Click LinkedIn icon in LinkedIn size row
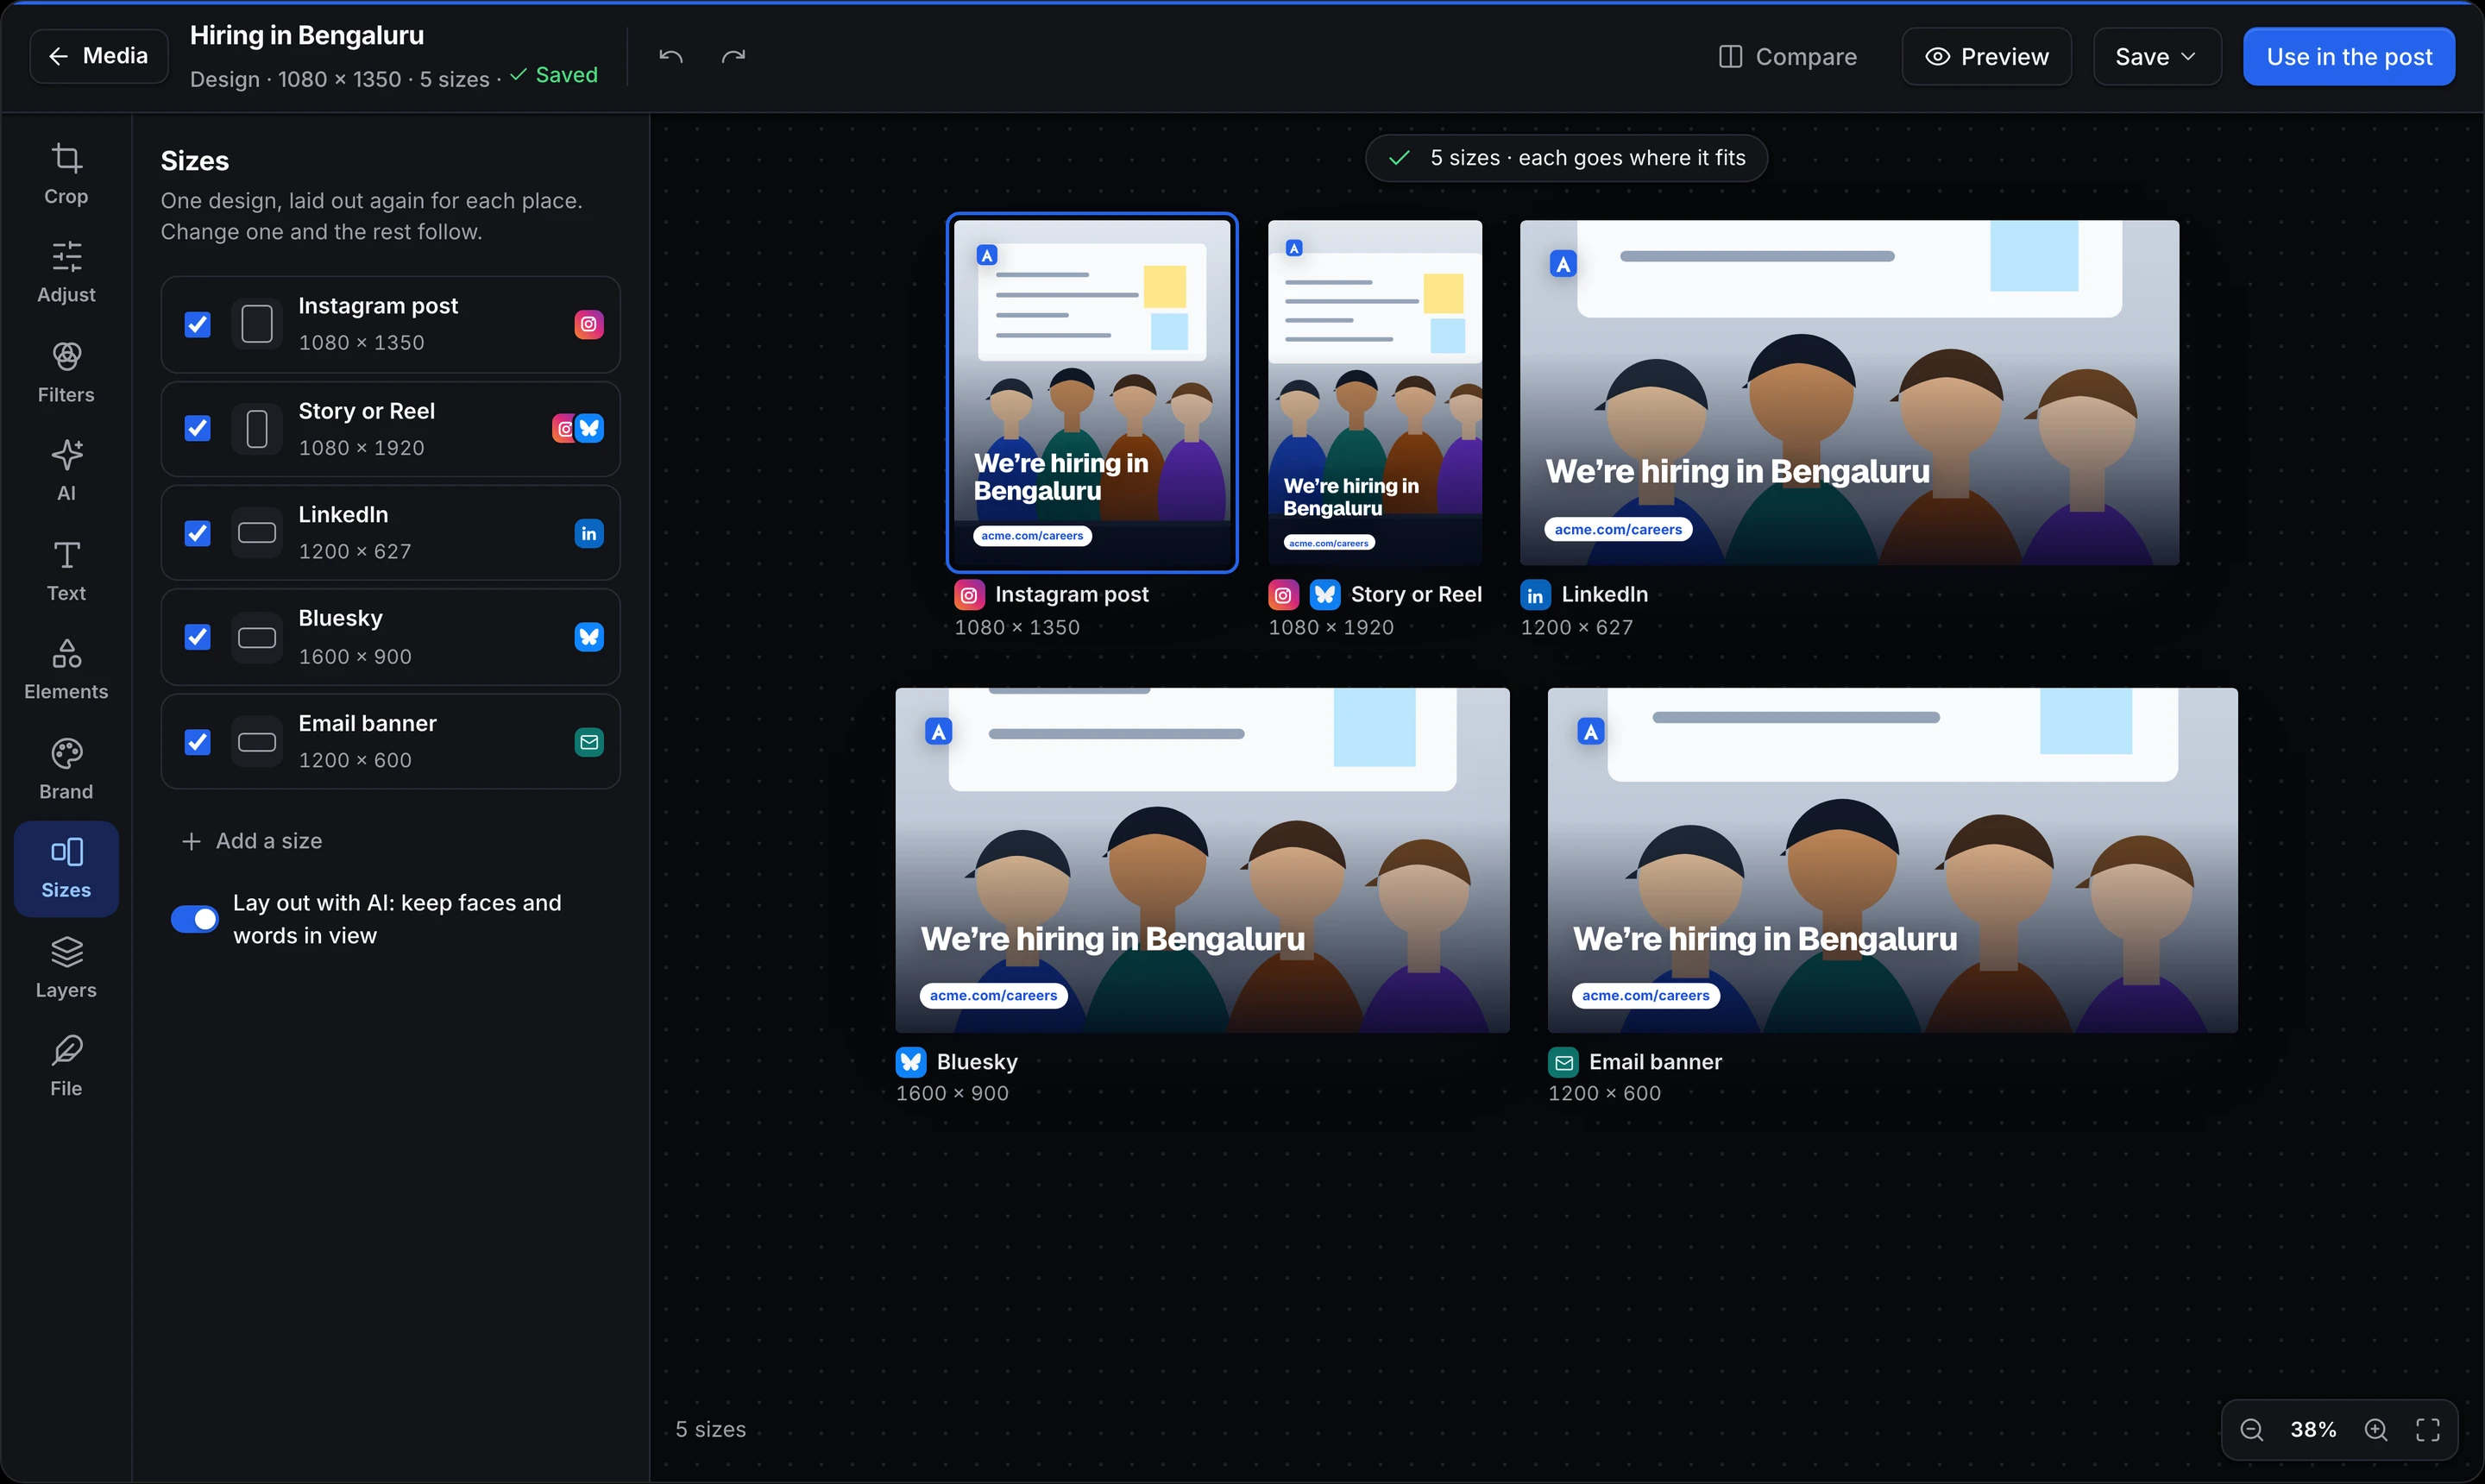The image size is (2485, 1484). [x=589, y=533]
